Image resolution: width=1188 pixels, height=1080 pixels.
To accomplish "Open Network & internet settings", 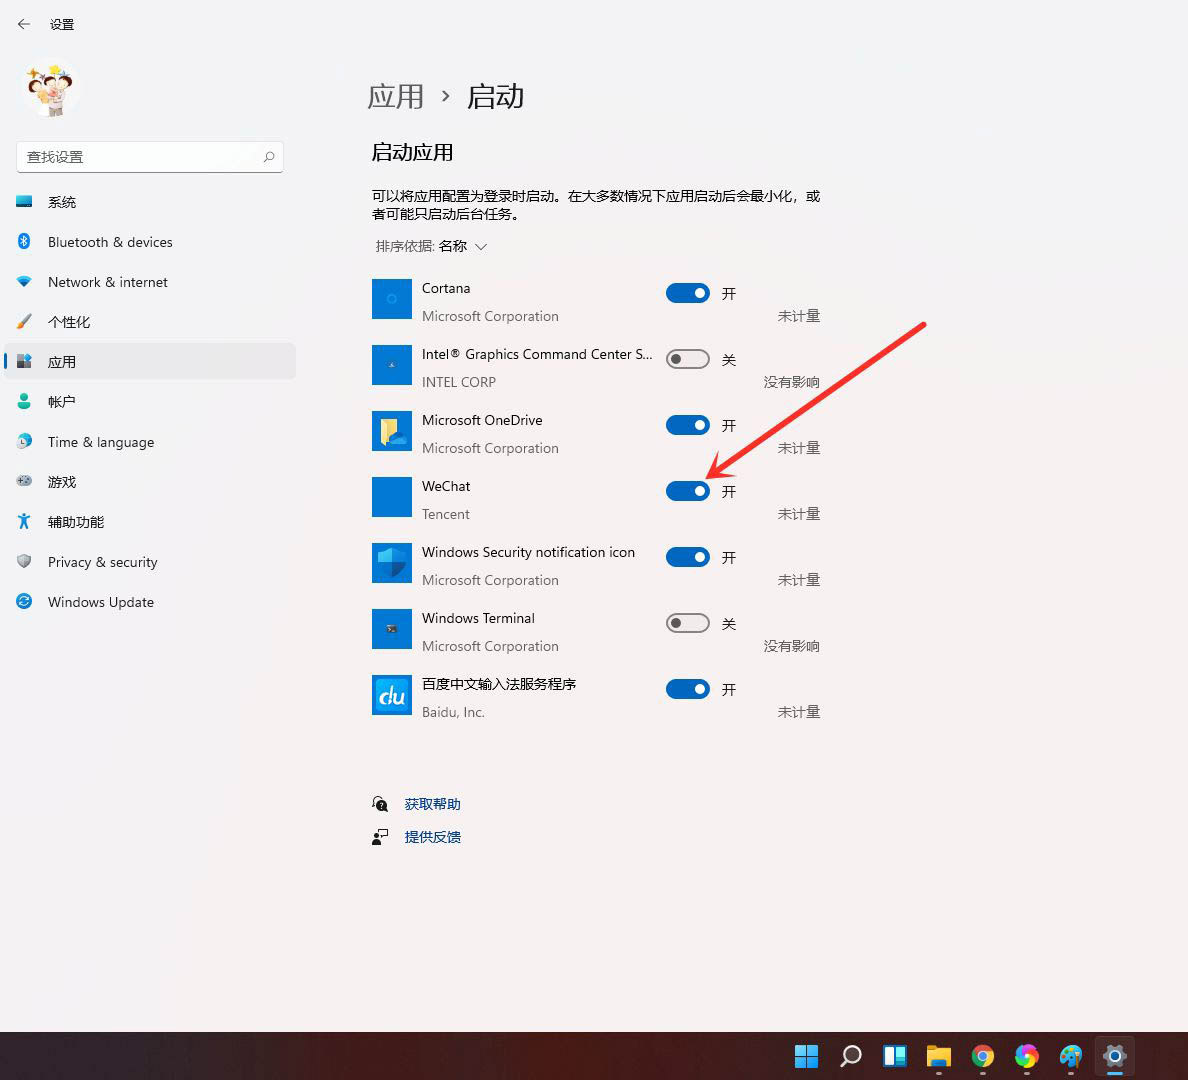I will click(x=107, y=281).
